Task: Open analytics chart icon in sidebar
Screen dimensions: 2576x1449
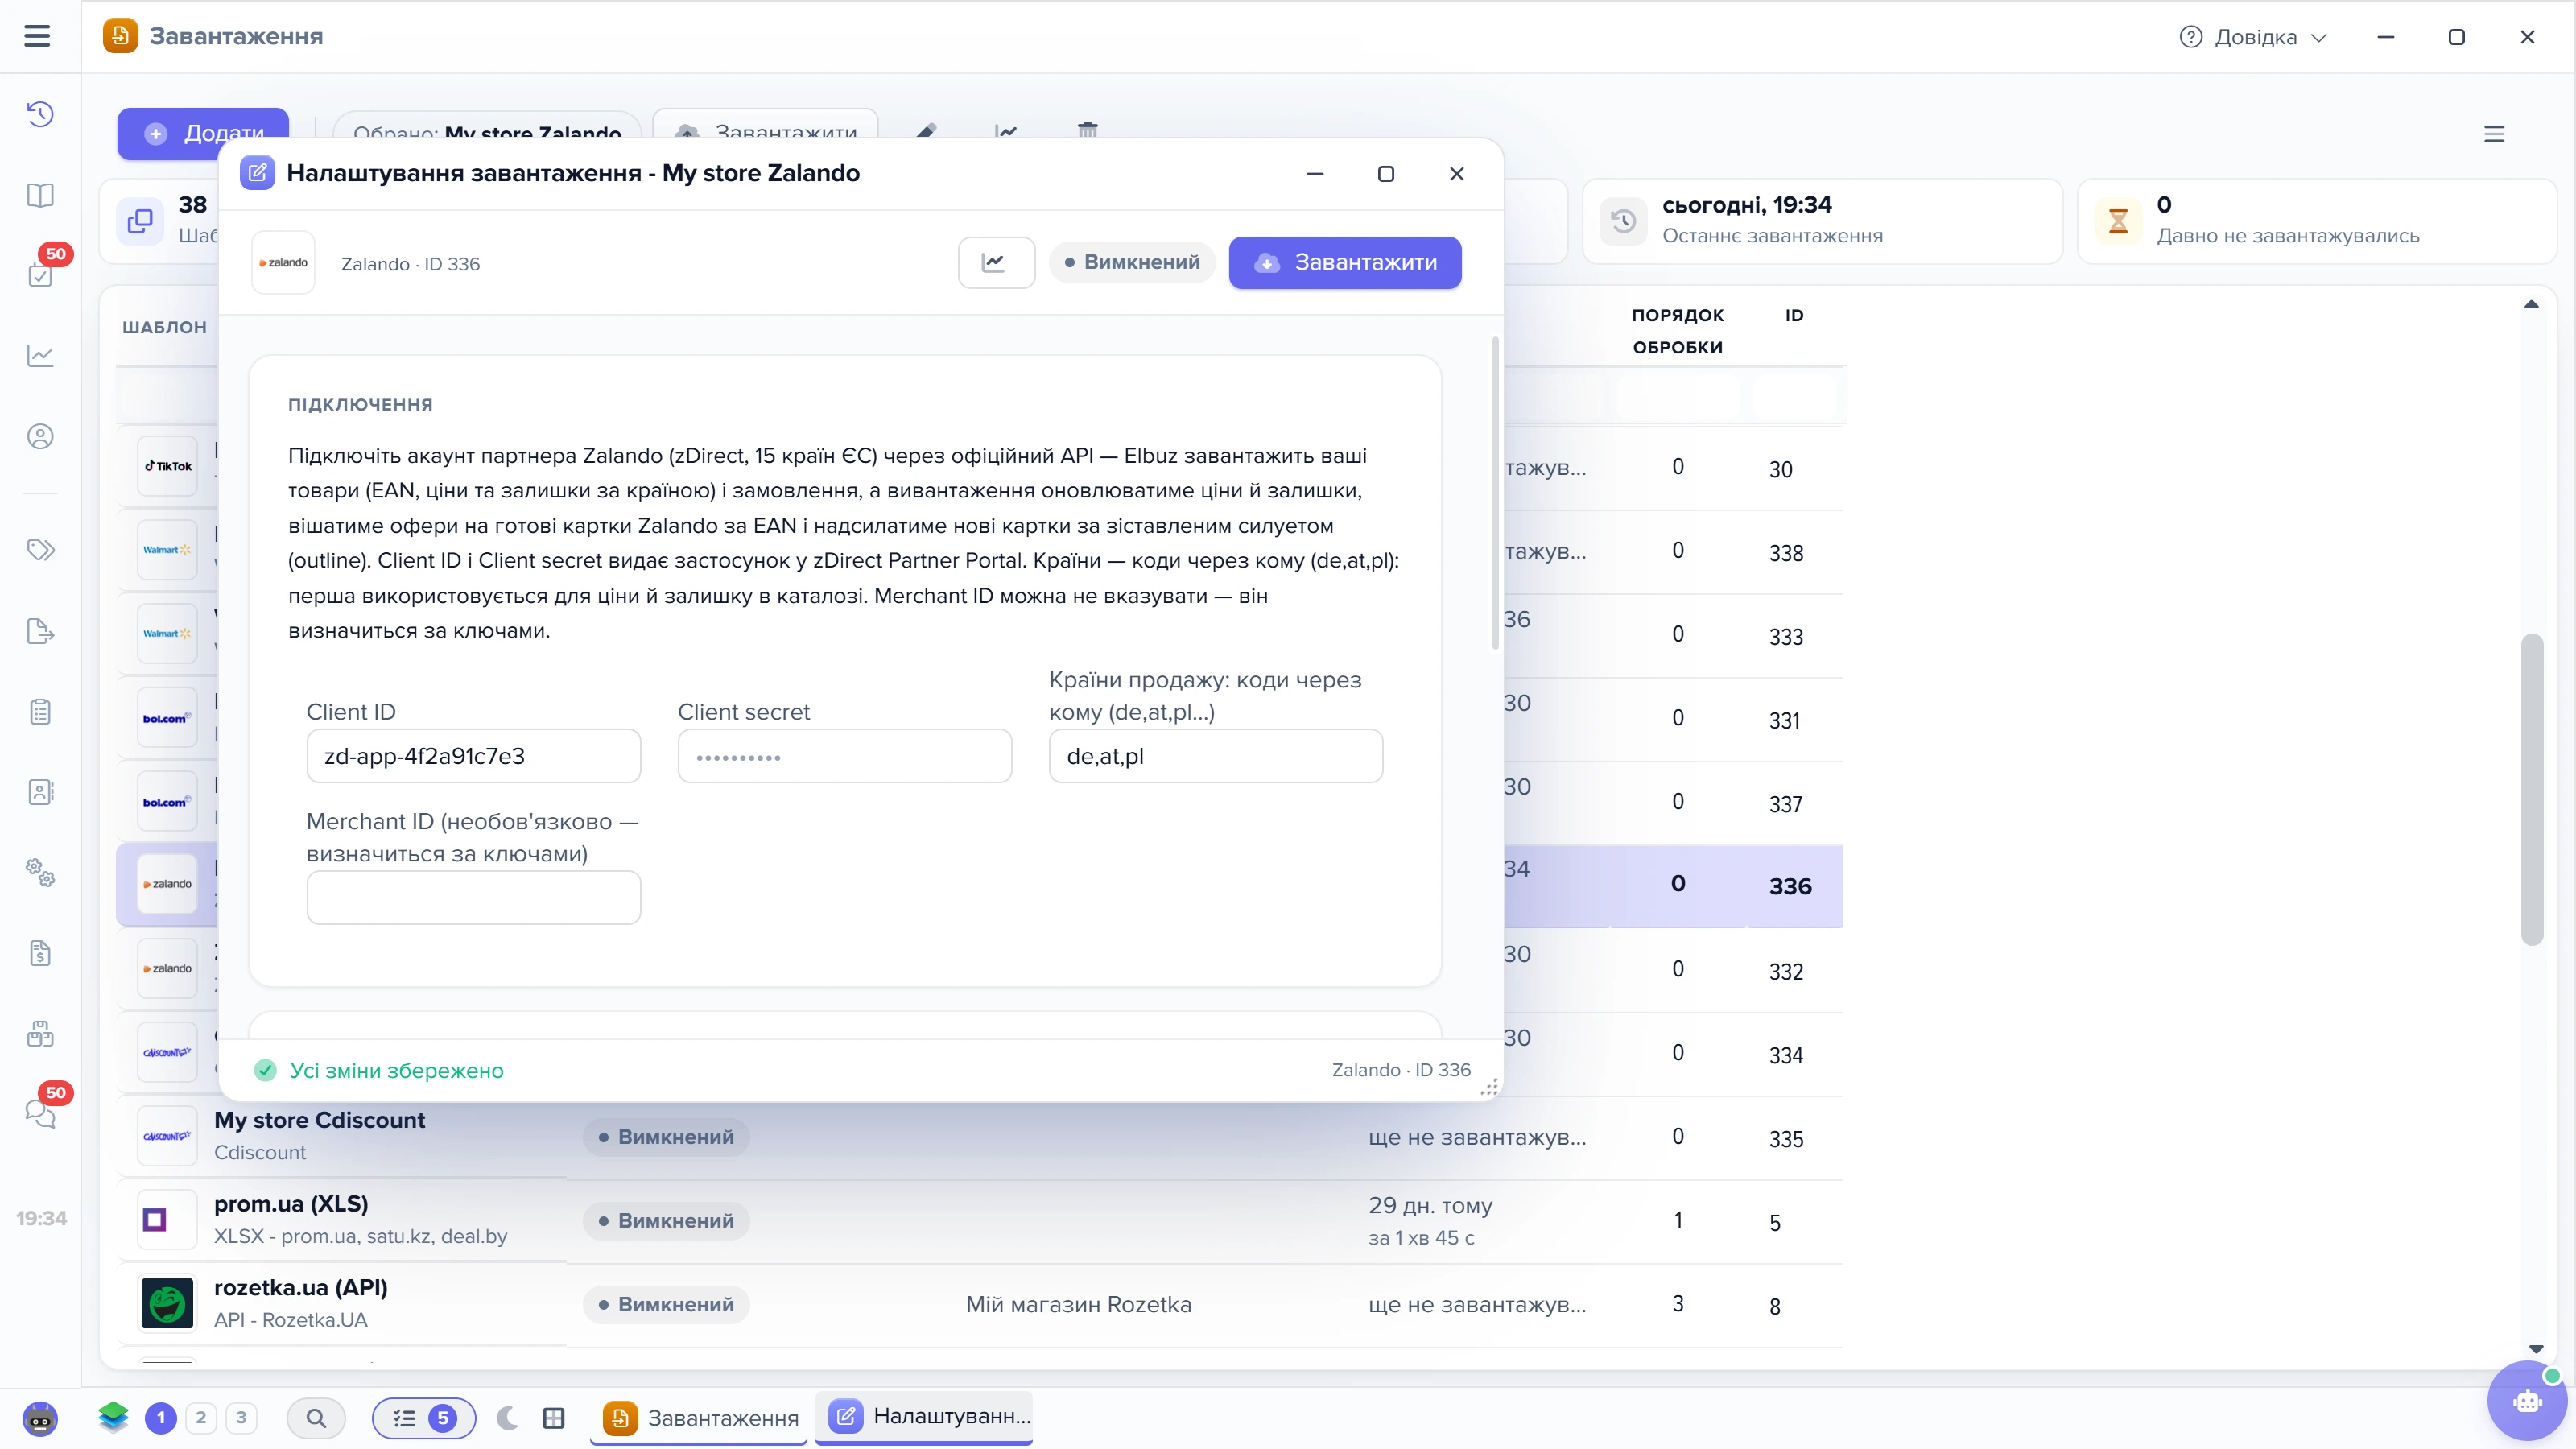Action: 40,356
